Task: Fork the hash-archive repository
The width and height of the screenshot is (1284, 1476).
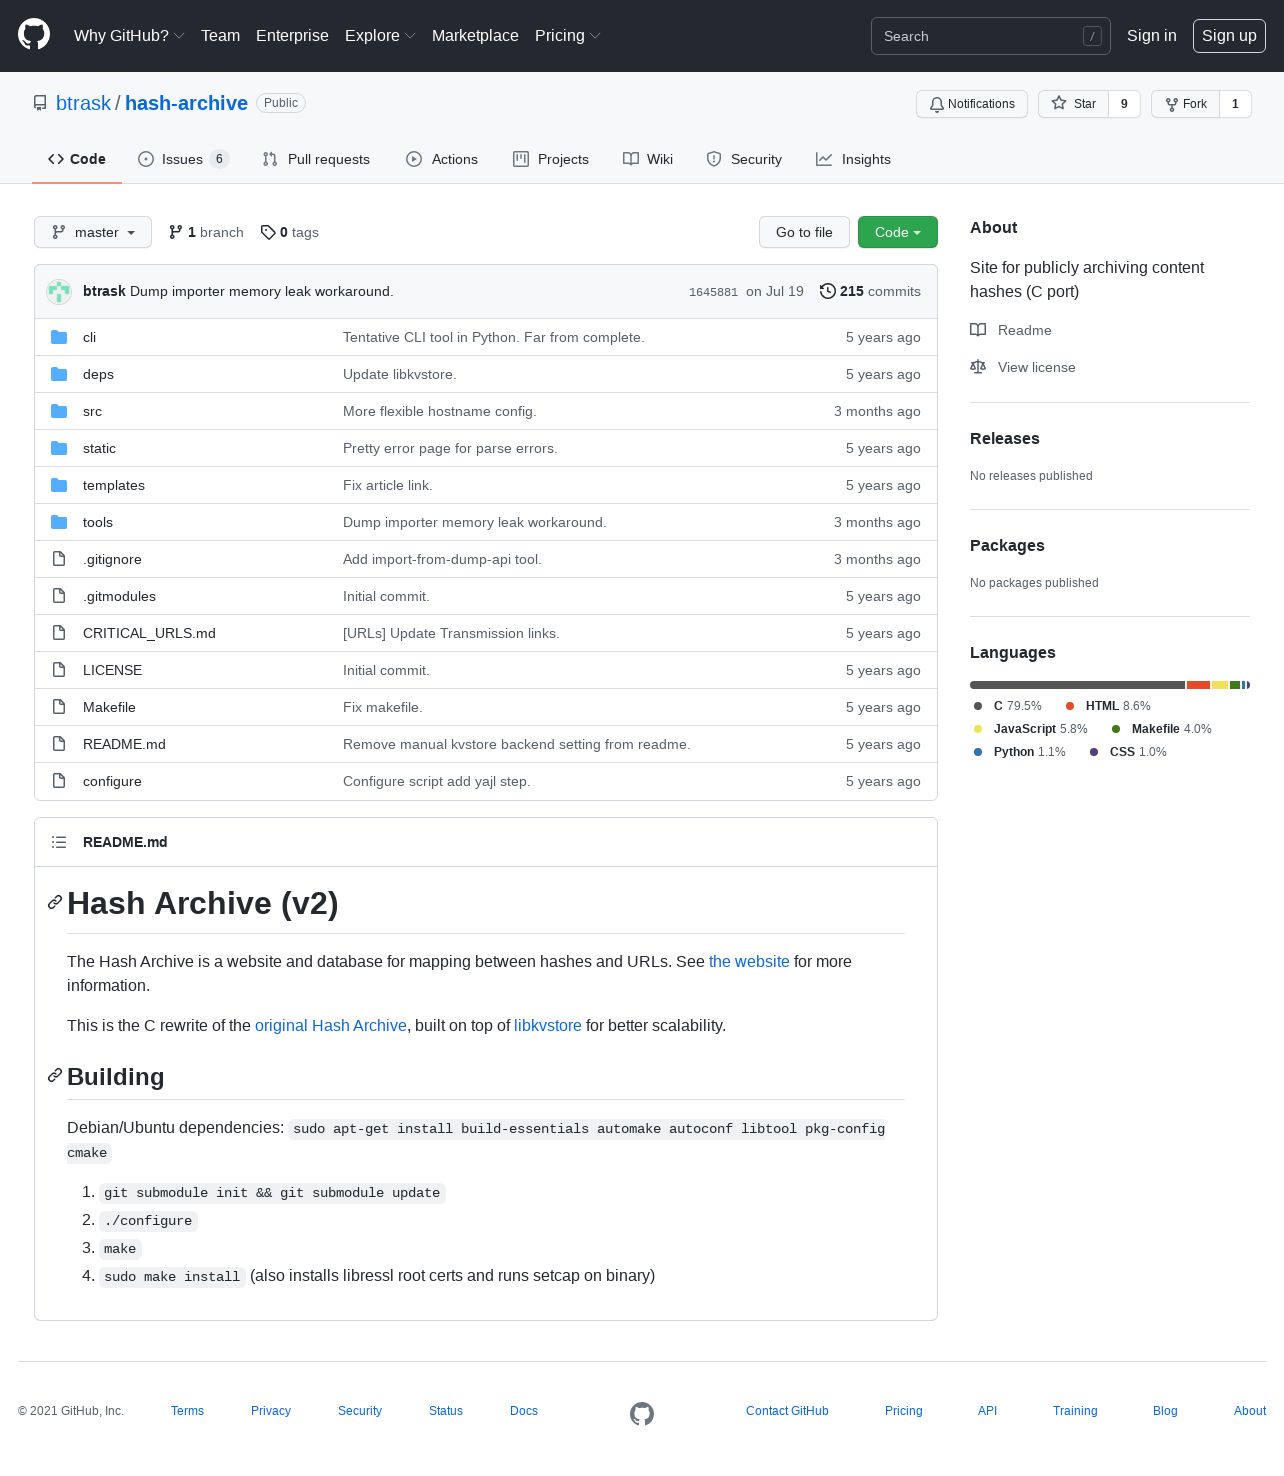Action: (1185, 104)
